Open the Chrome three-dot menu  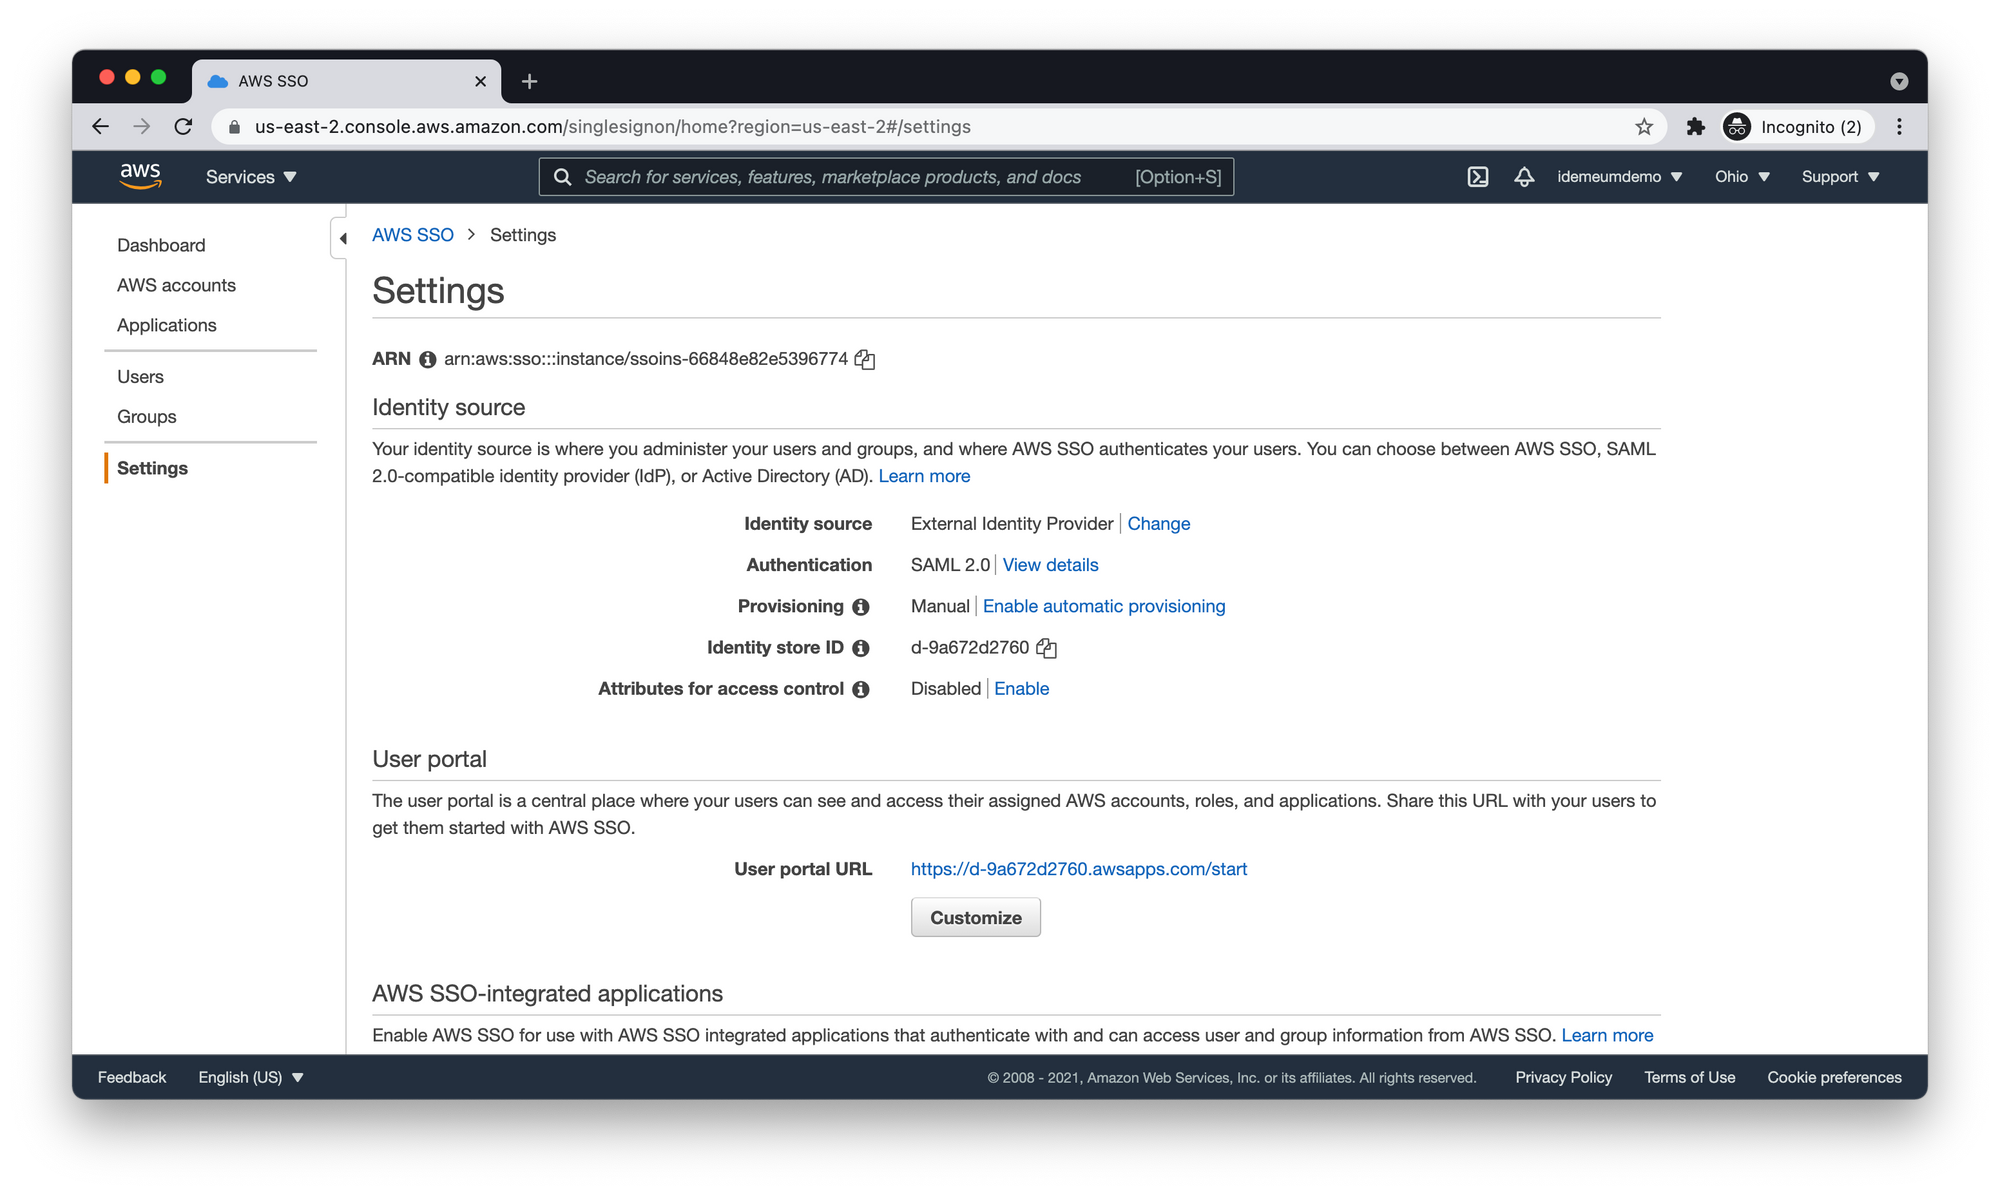click(x=1899, y=127)
